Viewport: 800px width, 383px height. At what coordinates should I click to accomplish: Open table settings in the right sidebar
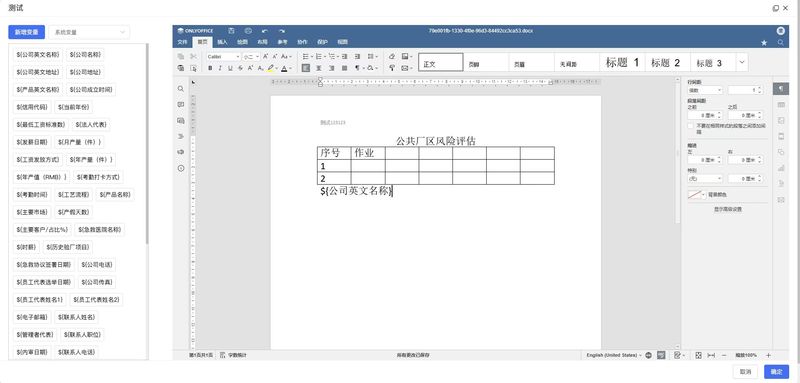(781, 105)
